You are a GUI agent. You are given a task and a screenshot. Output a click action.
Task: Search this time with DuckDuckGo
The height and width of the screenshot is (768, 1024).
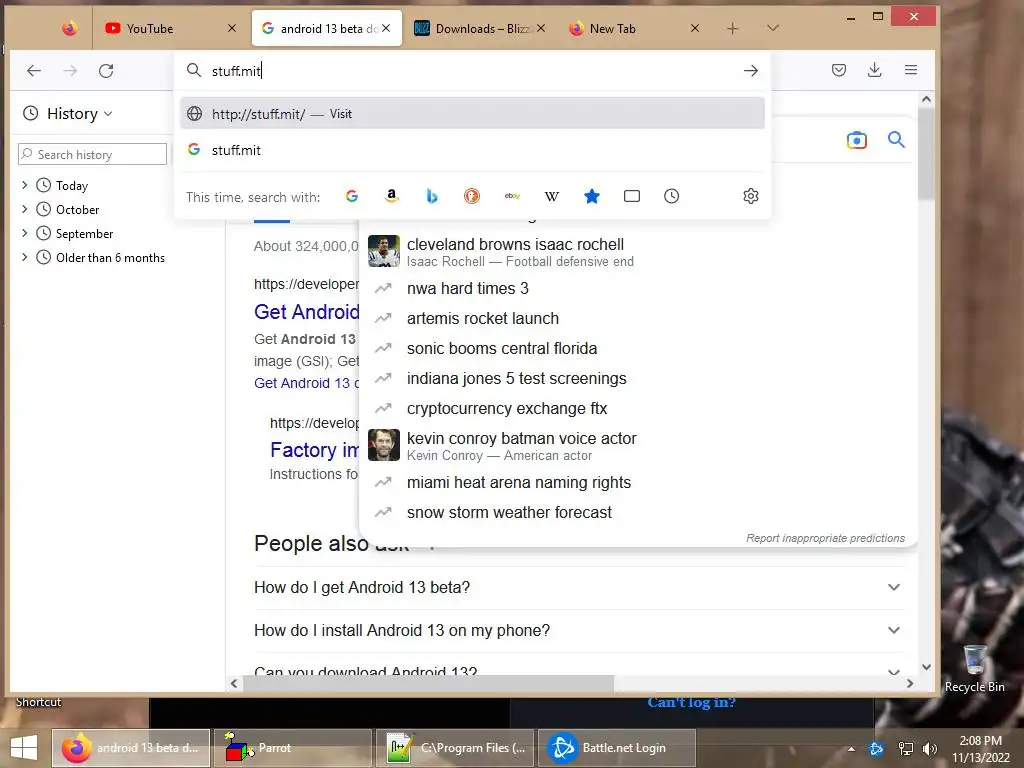(x=472, y=196)
